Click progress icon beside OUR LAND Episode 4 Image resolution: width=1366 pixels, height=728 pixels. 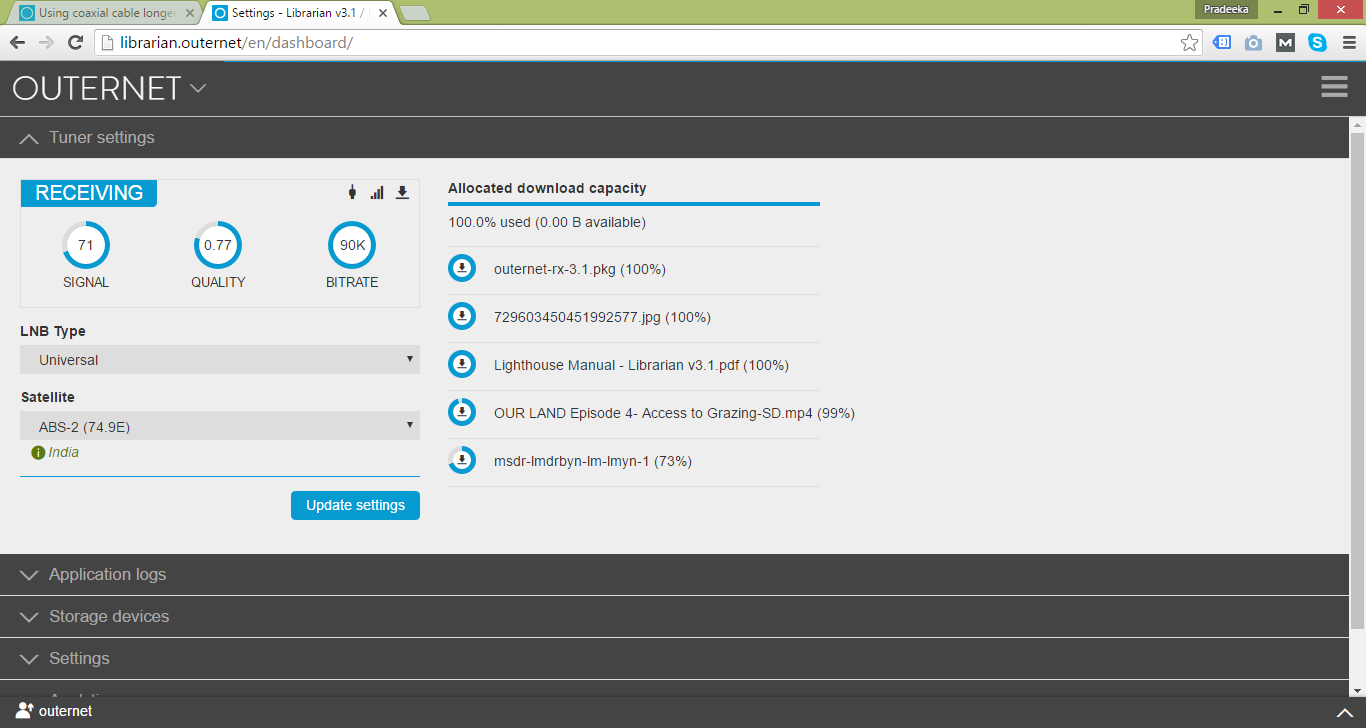click(x=462, y=413)
